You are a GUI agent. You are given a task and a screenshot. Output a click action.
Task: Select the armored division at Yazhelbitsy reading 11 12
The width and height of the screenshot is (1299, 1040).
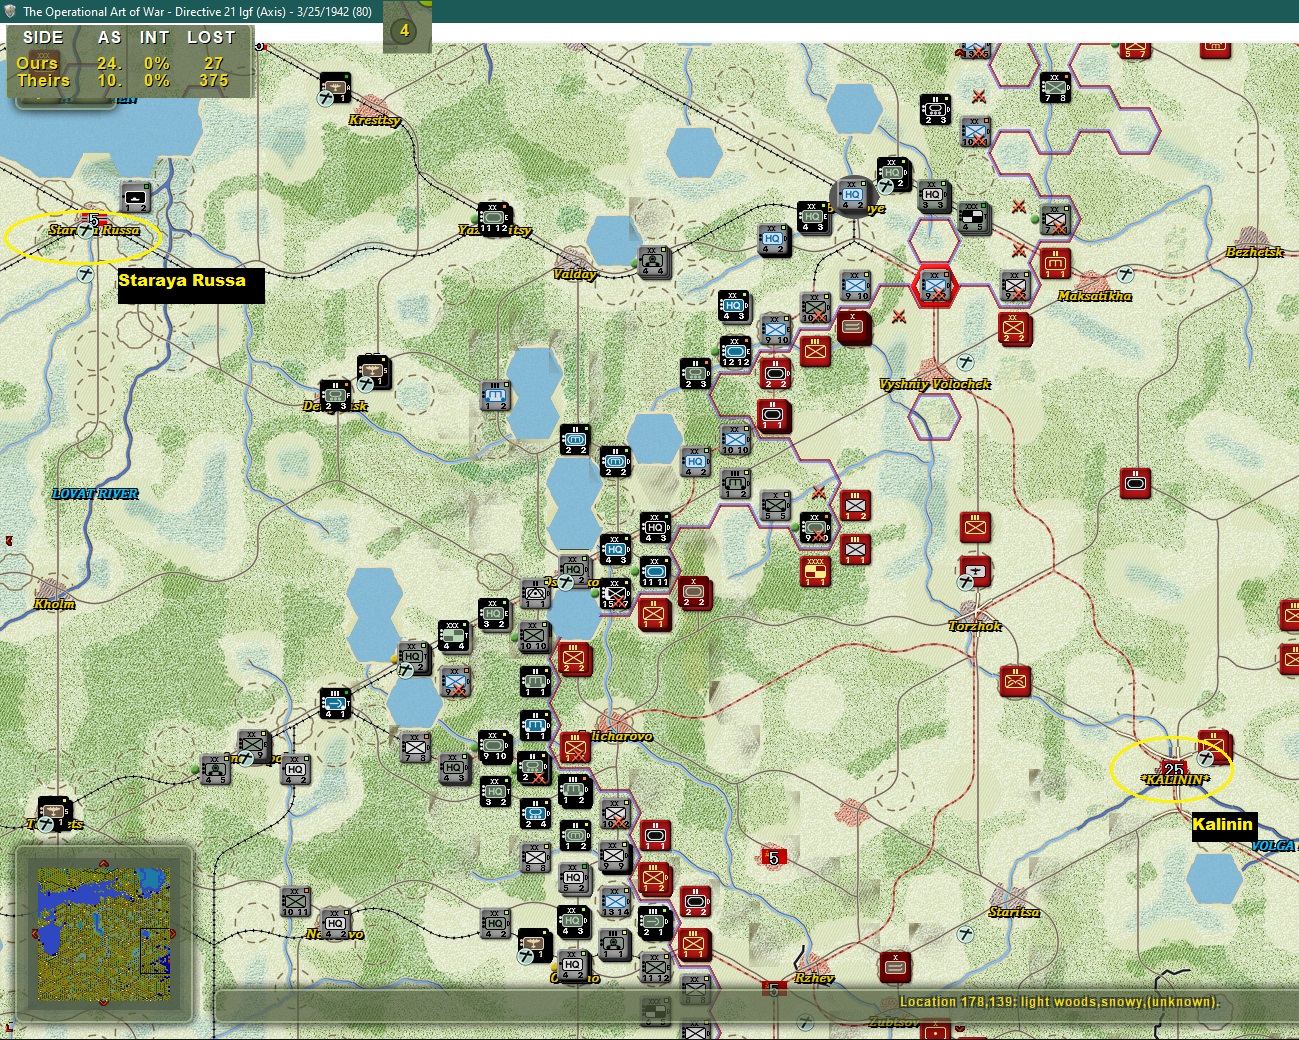tap(494, 219)
